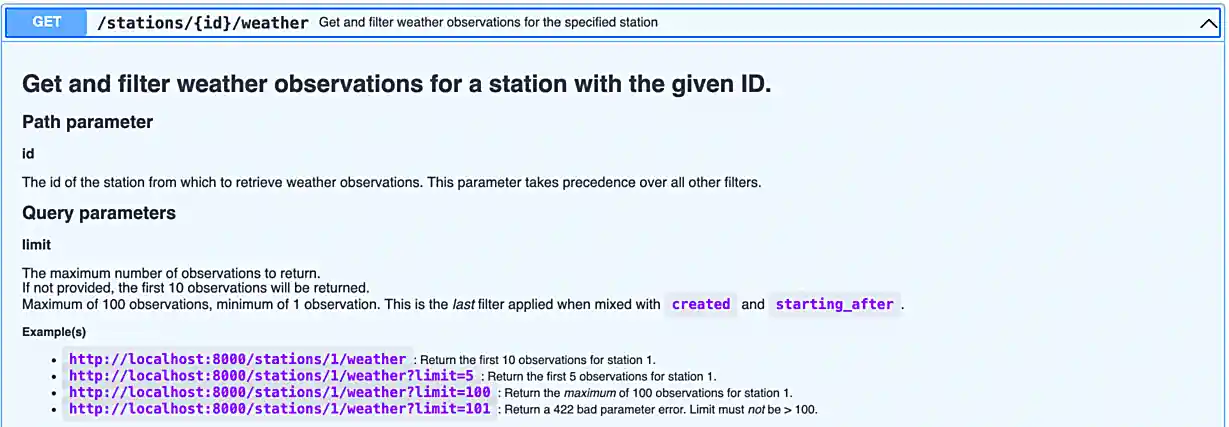Click the "Path parameter" section heading

tap(88, 122)
